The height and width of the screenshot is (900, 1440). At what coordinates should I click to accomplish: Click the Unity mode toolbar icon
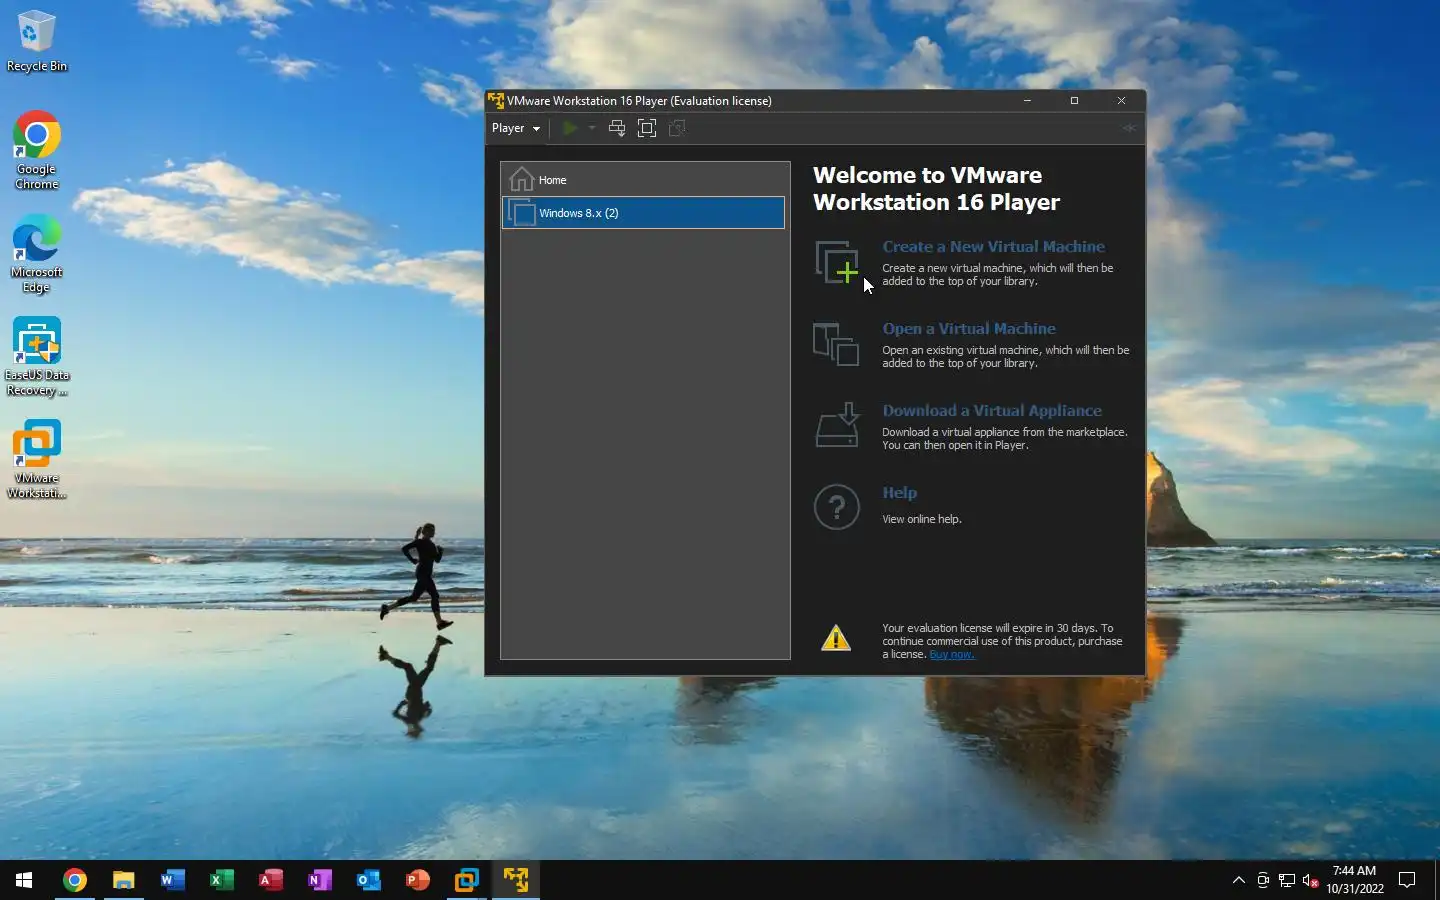(x=677, y=128)
